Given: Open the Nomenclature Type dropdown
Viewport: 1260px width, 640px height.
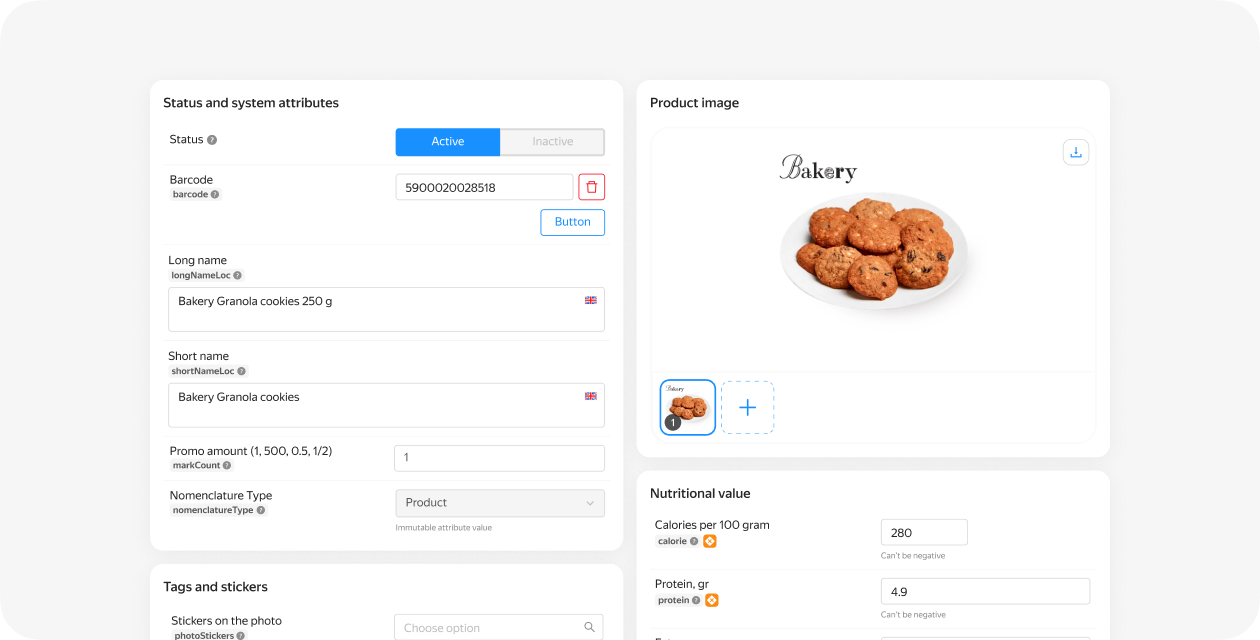Looking at the screenshot, I should click(x=500, y=503).
